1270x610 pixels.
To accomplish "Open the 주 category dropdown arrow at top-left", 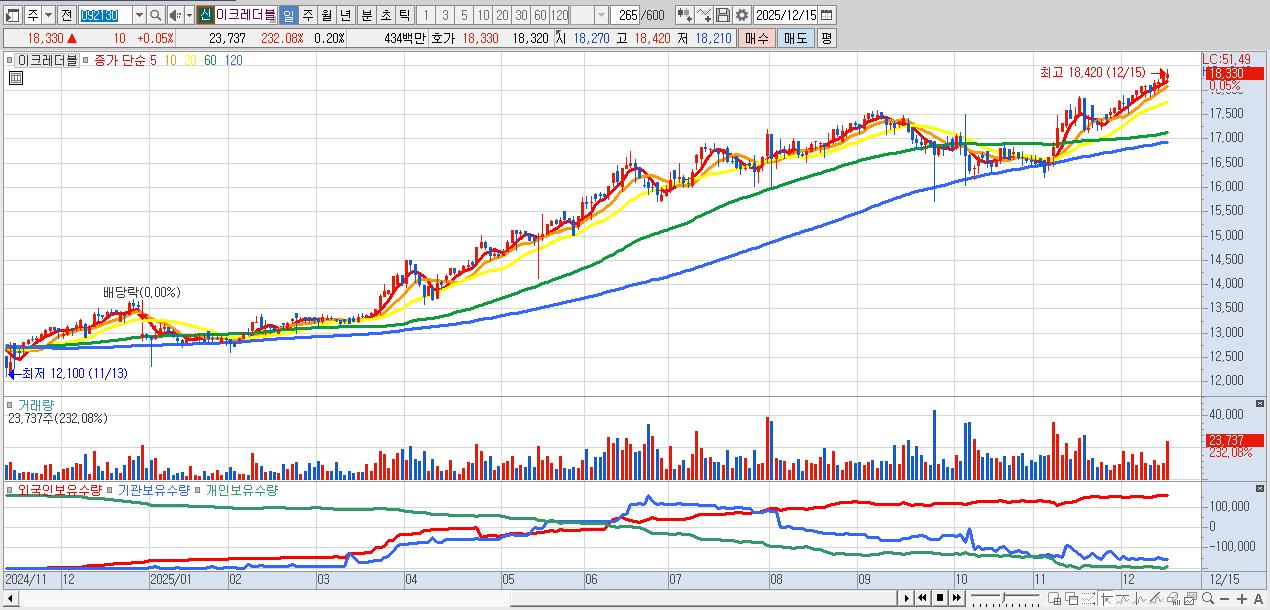I will [x=47, y=15].
